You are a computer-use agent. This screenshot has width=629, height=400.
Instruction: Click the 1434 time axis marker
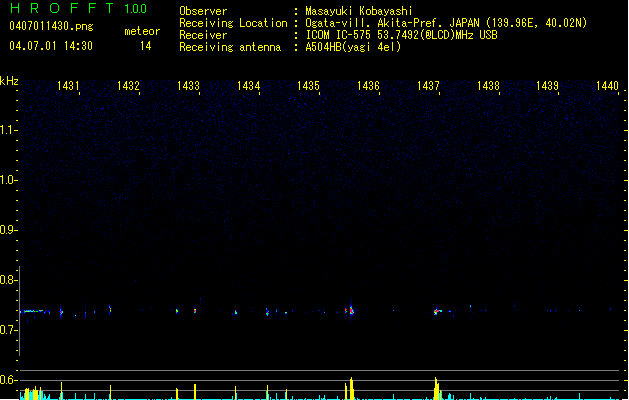tap(248, 86)
